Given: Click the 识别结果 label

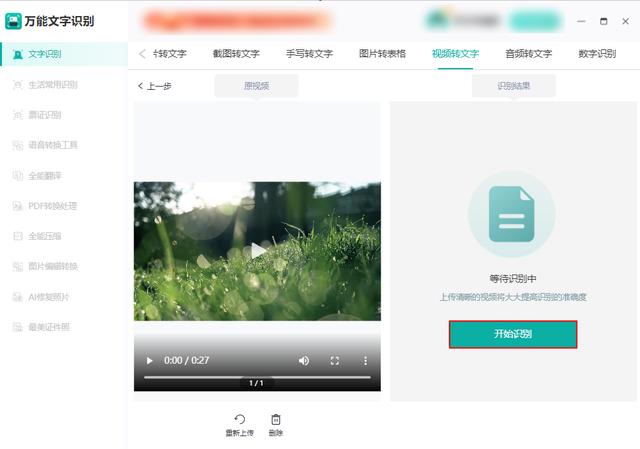Looking at the screenshot, I should [513, 86].
